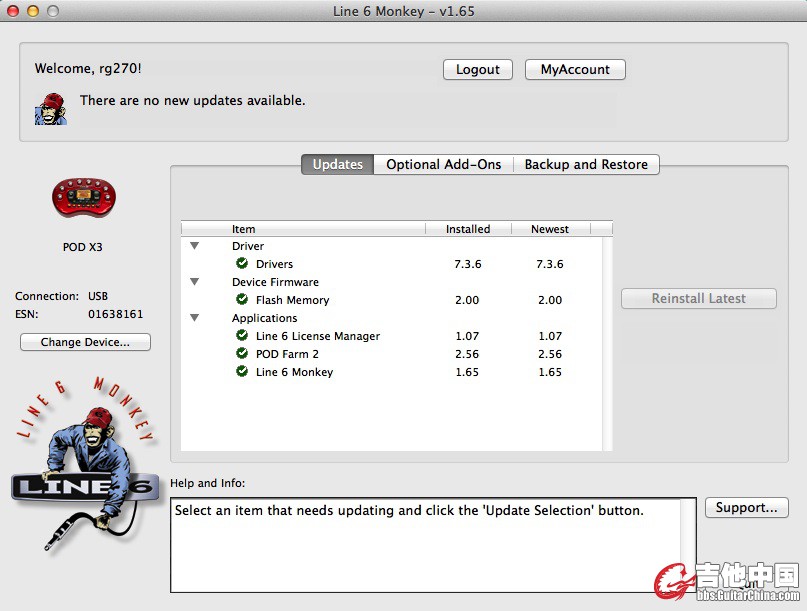Click the ESN value 01638161
Viewport: 807px width, 611px height.
tap(115, 314)
